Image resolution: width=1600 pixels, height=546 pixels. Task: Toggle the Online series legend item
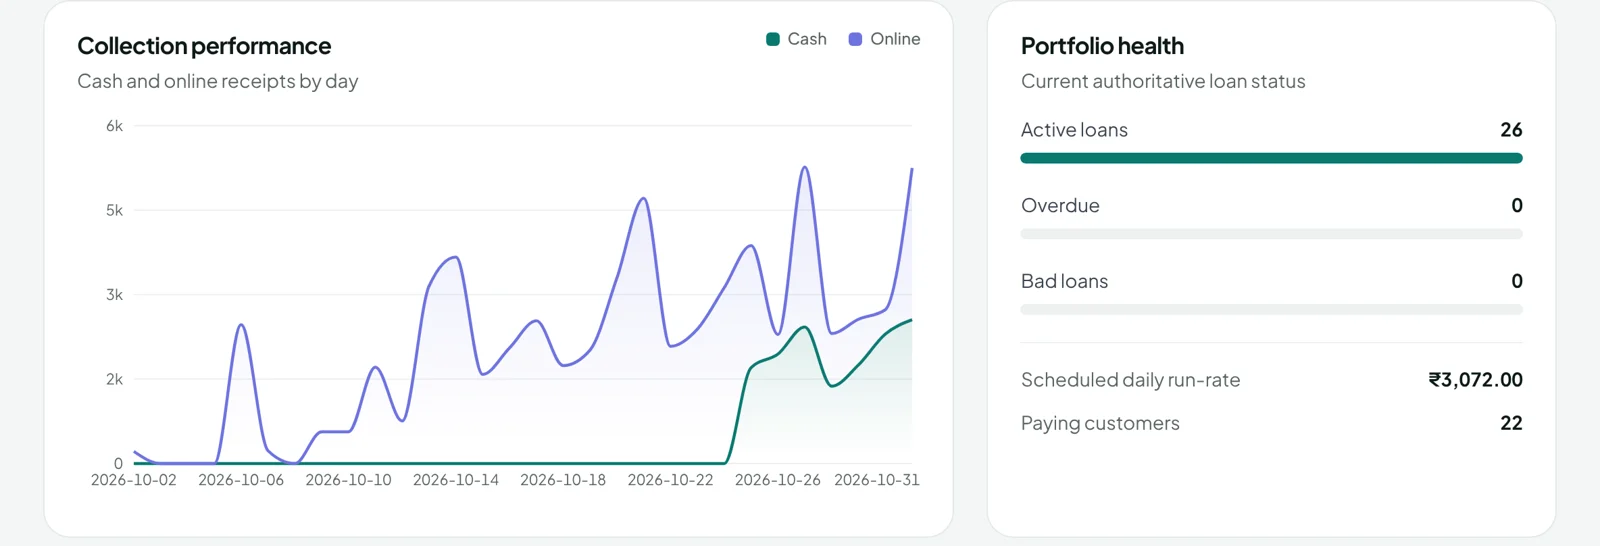point(884,39)
